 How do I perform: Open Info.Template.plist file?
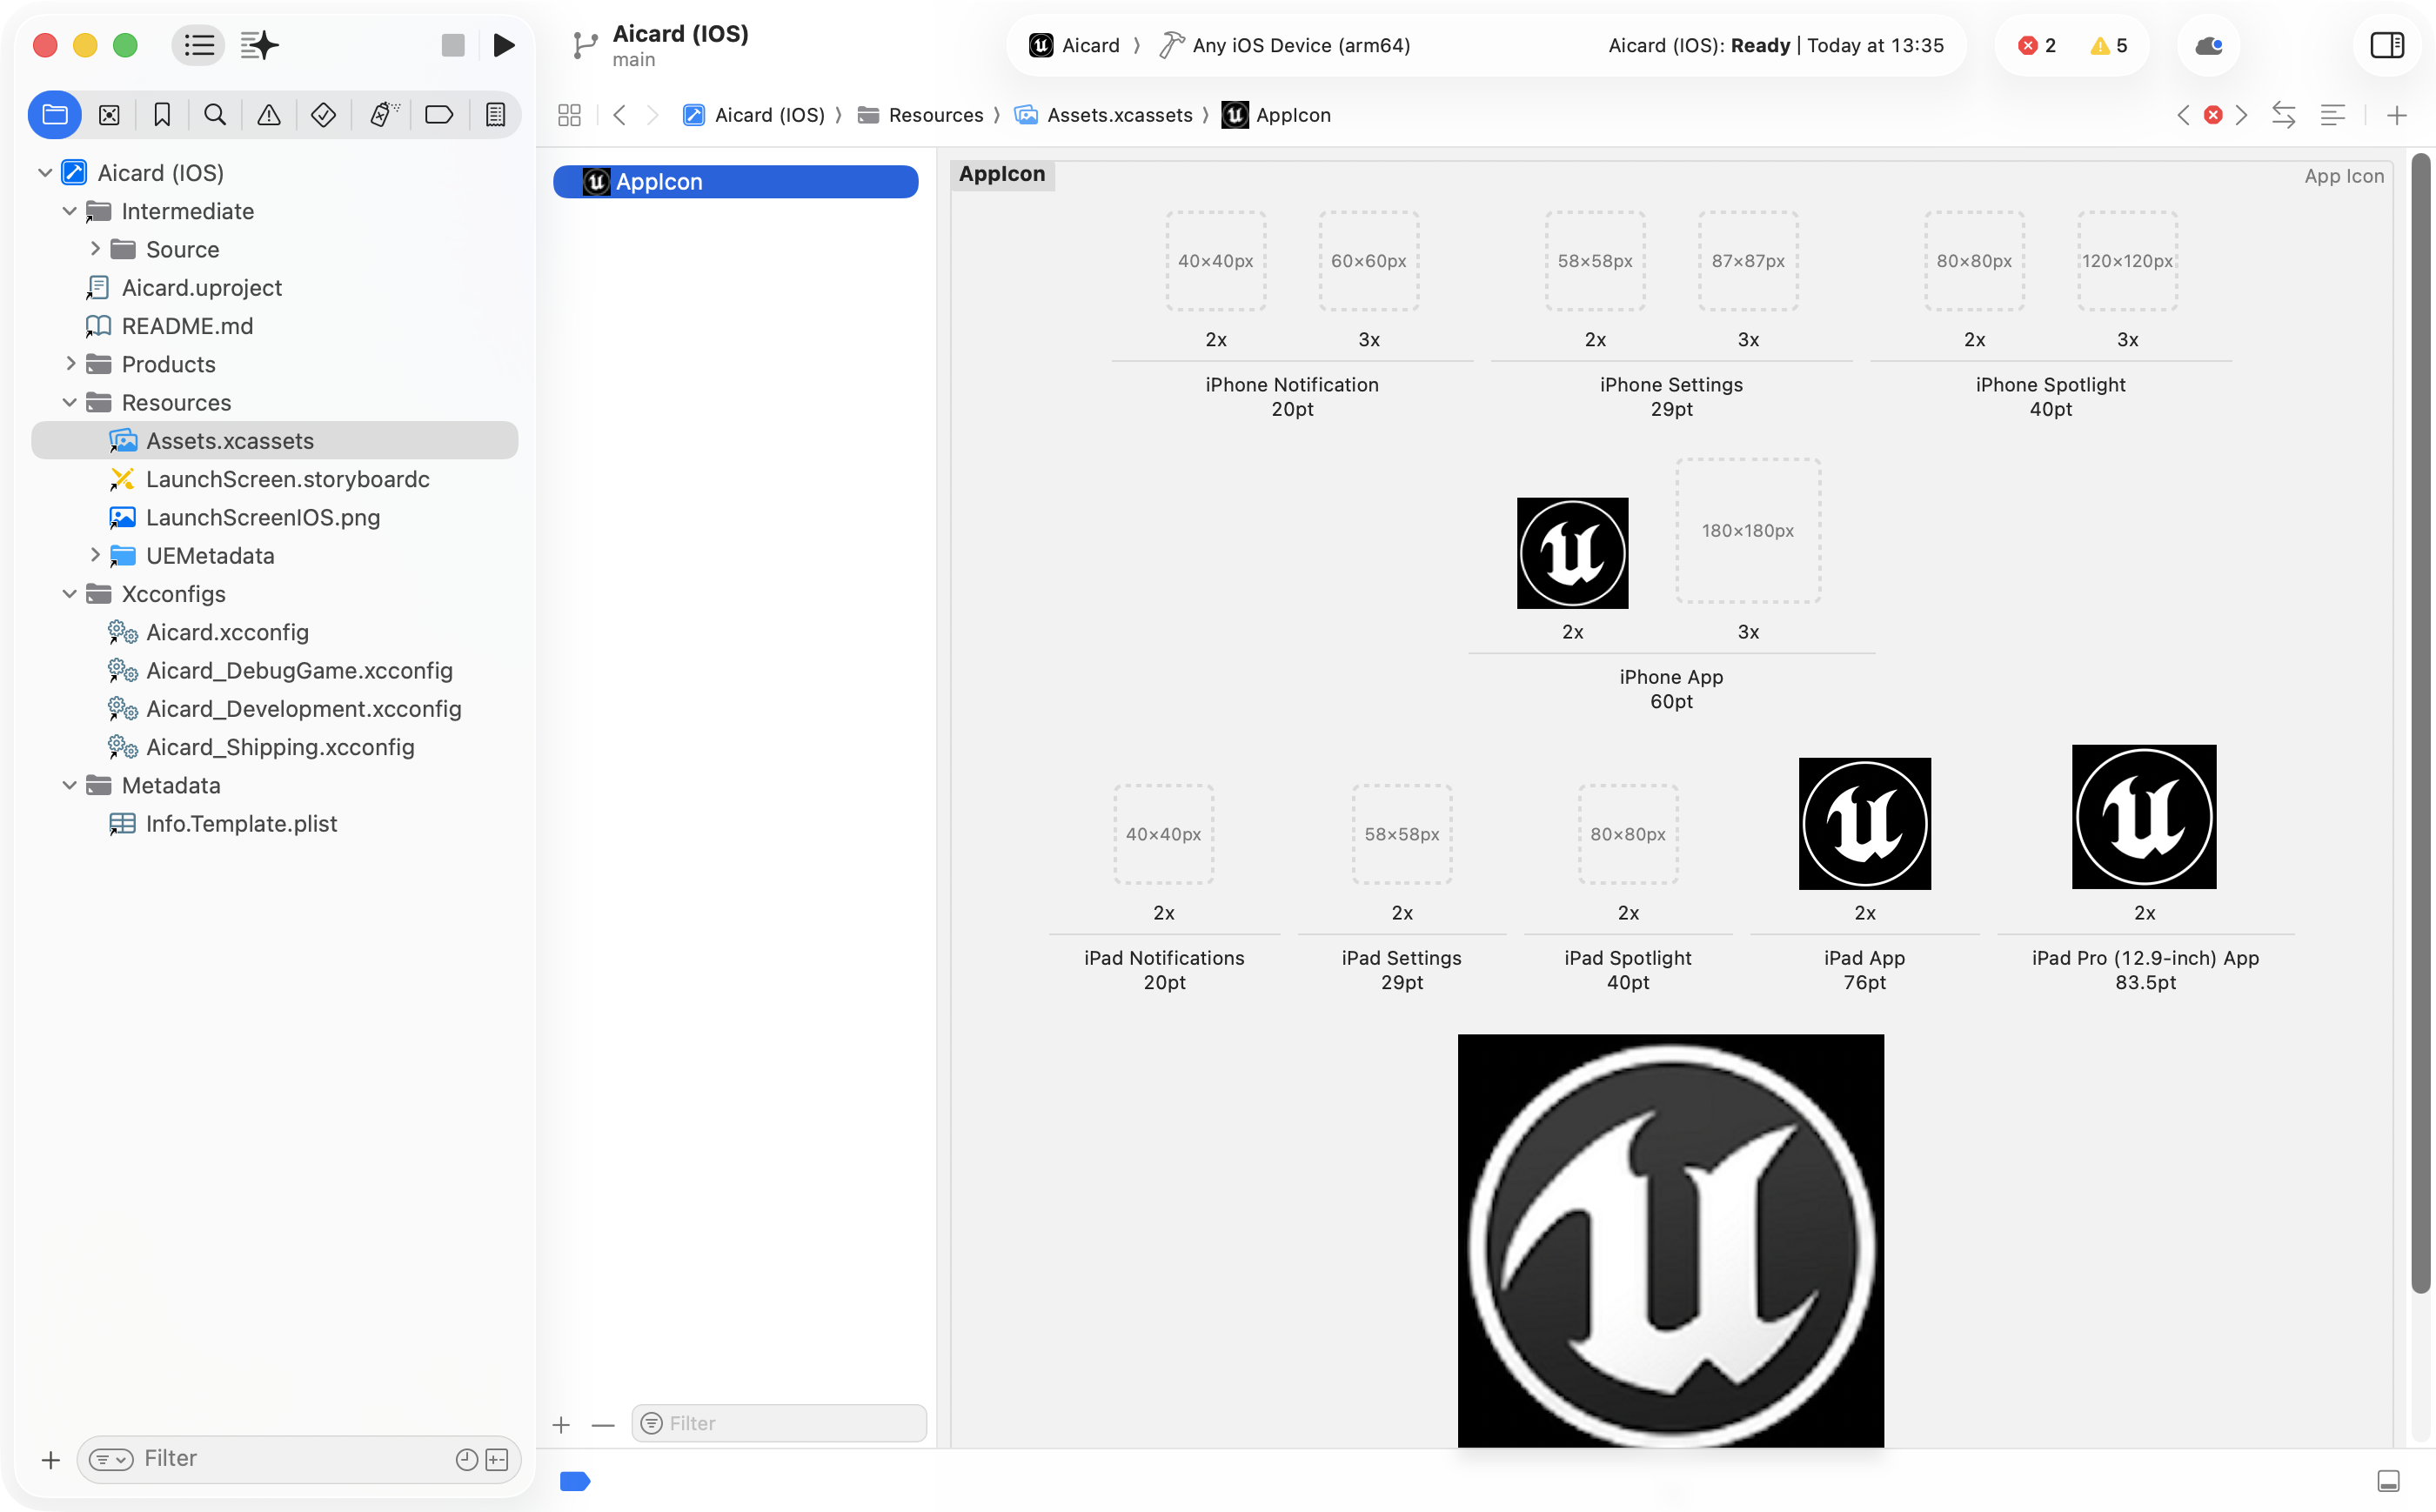pos(241,824)
